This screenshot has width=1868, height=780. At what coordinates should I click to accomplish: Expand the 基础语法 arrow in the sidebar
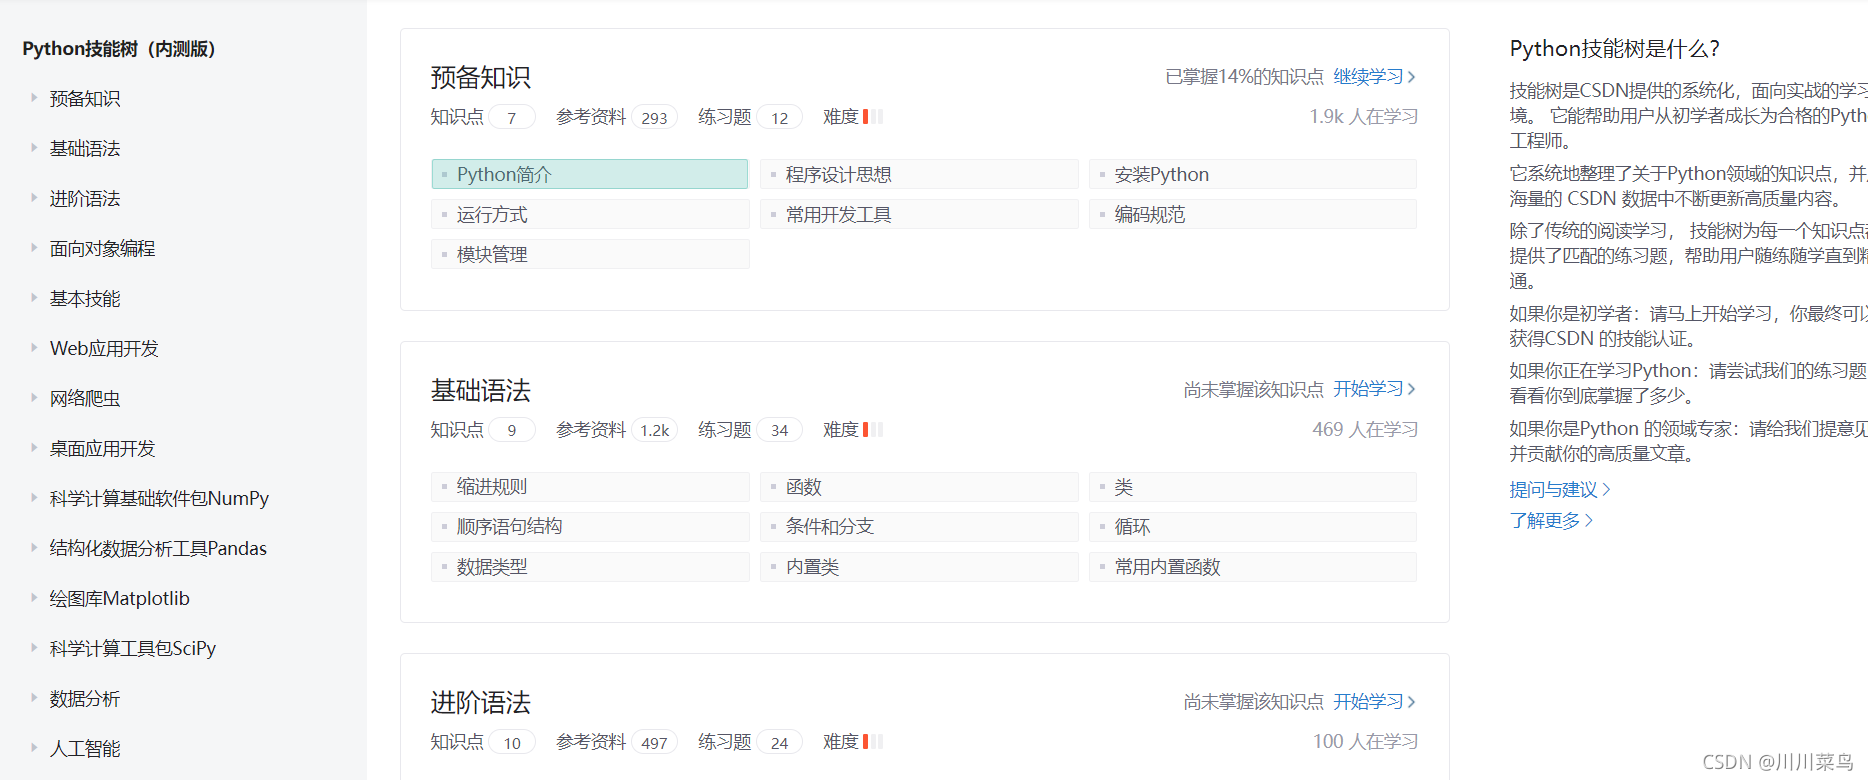(34, 148)
